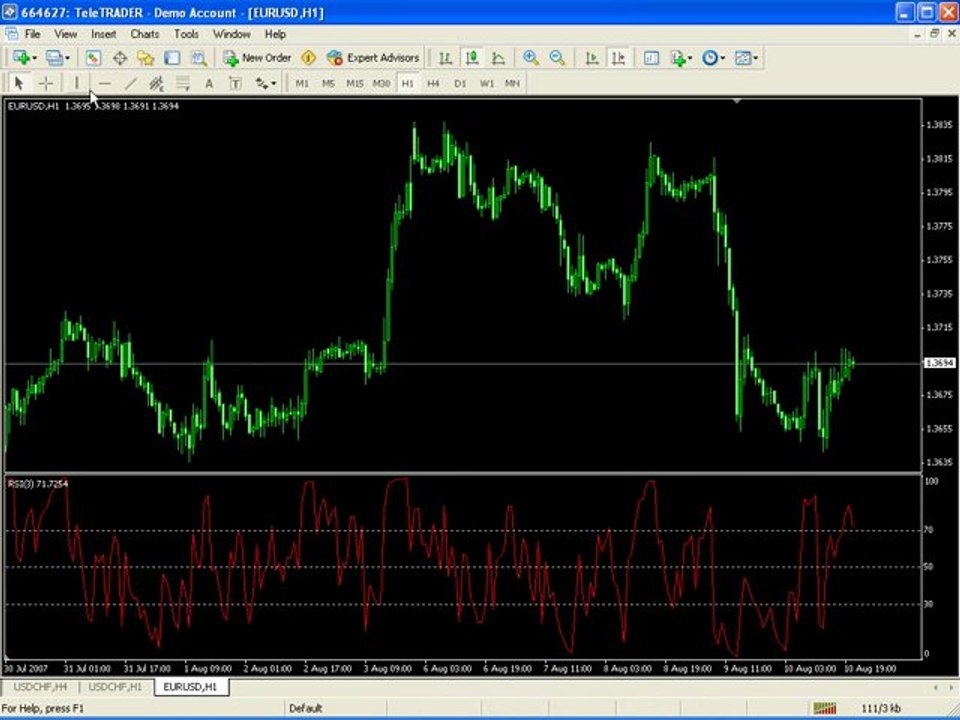The width and height of the screenshot is (960, 720).
Task: Open the File menu
Action: (x=32, y=34)
